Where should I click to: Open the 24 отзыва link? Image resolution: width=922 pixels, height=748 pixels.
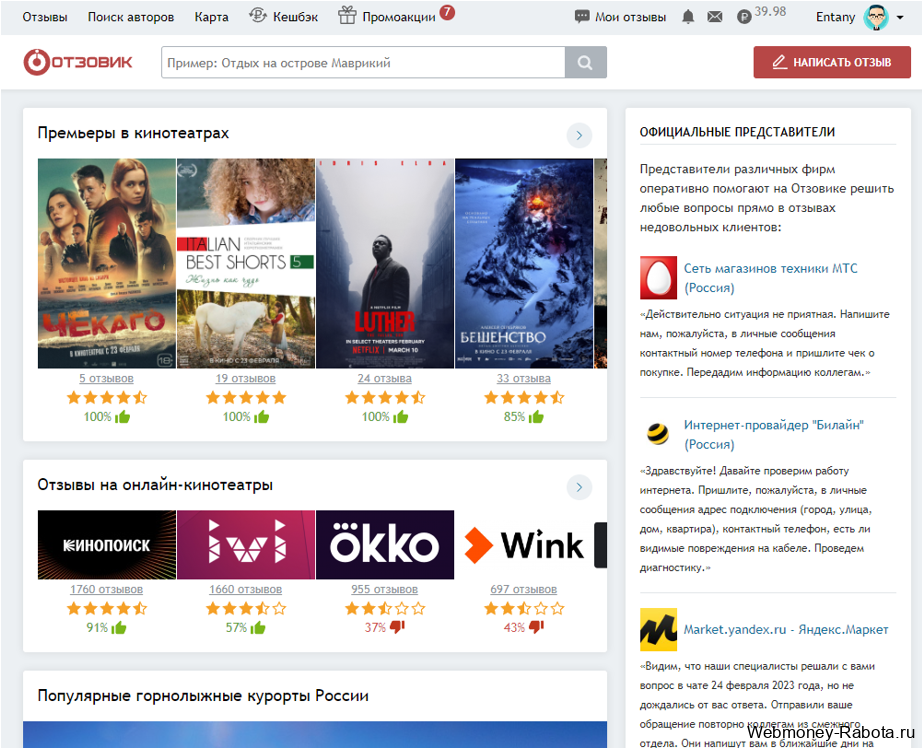point(385,378)
